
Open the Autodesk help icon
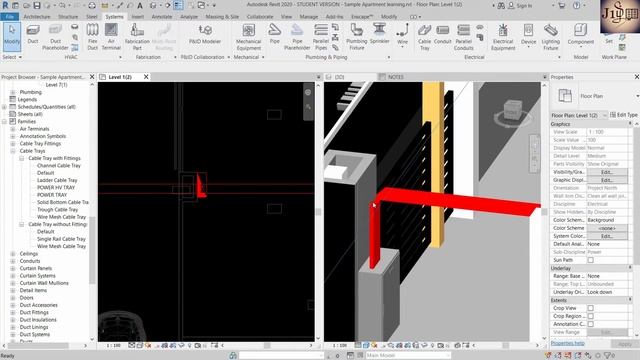(x=577, y=6)
